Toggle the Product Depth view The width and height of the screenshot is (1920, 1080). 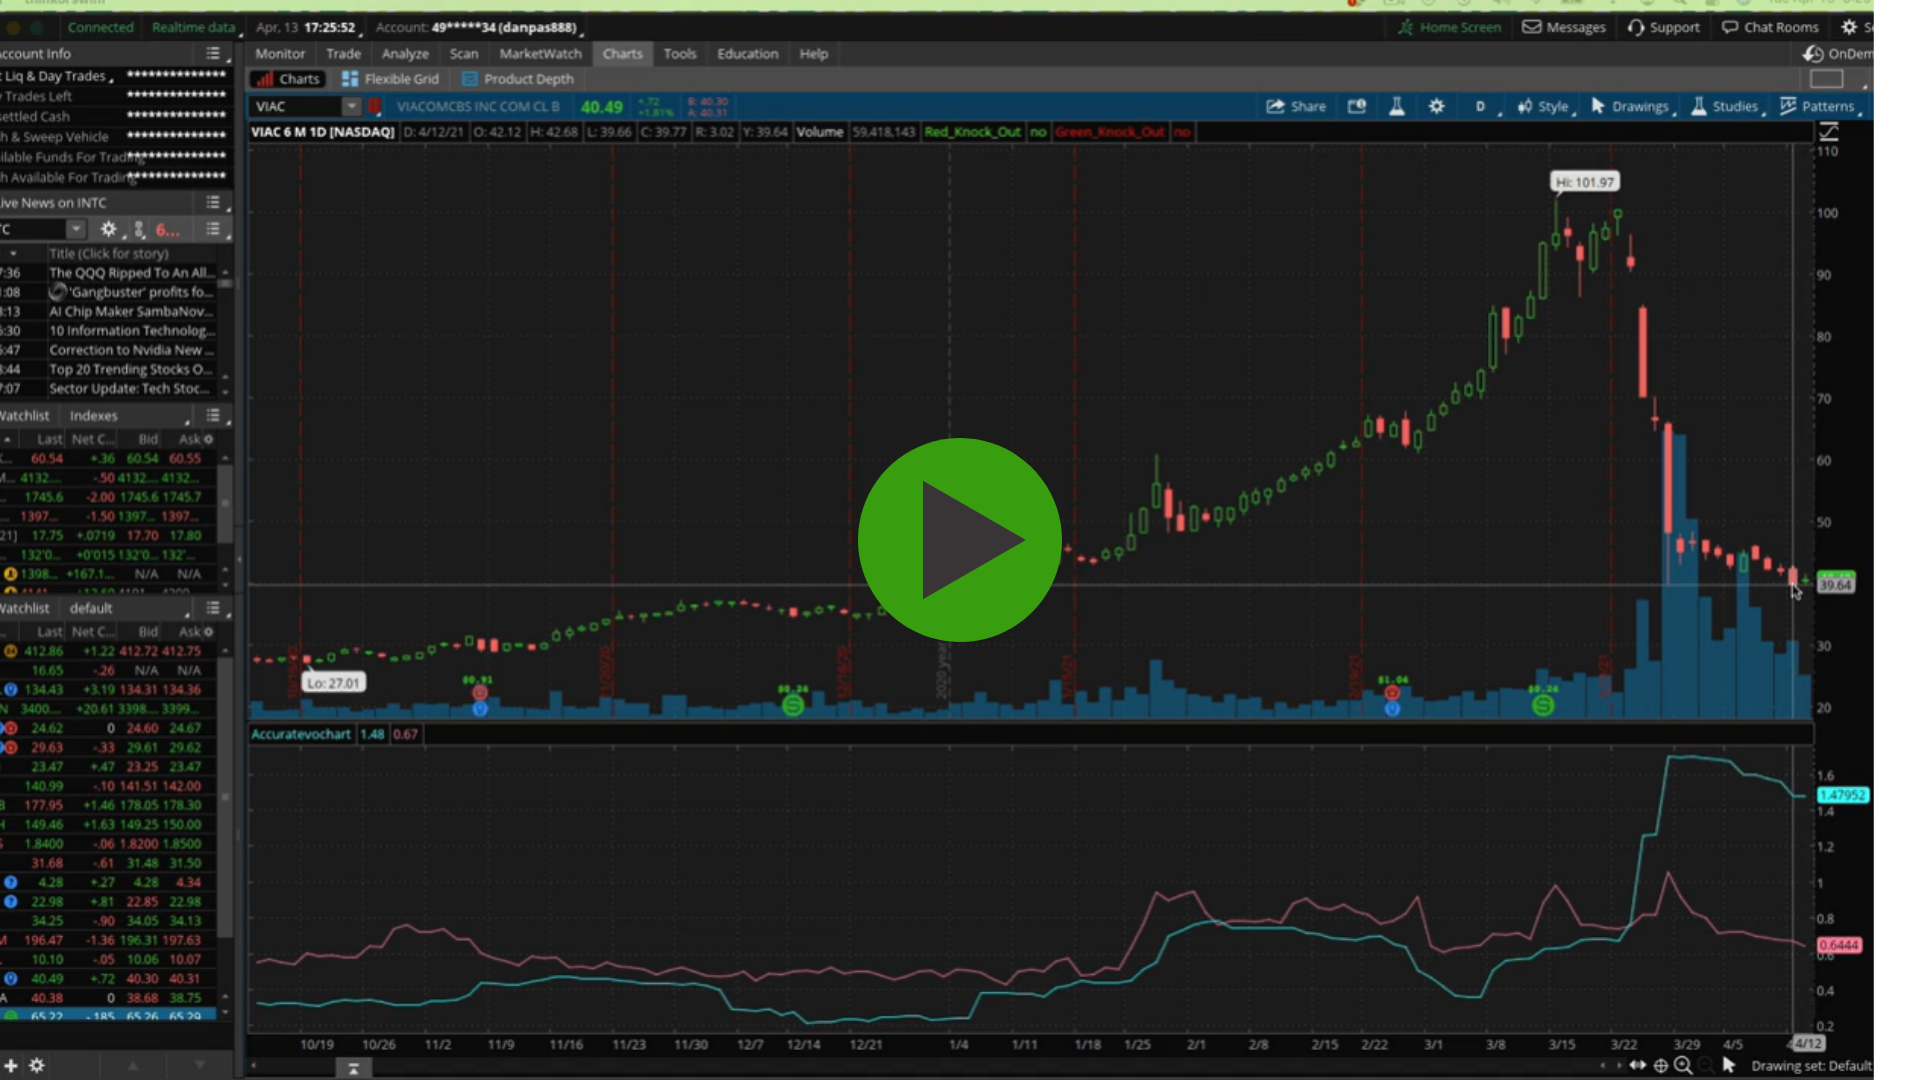coord(518,79)
